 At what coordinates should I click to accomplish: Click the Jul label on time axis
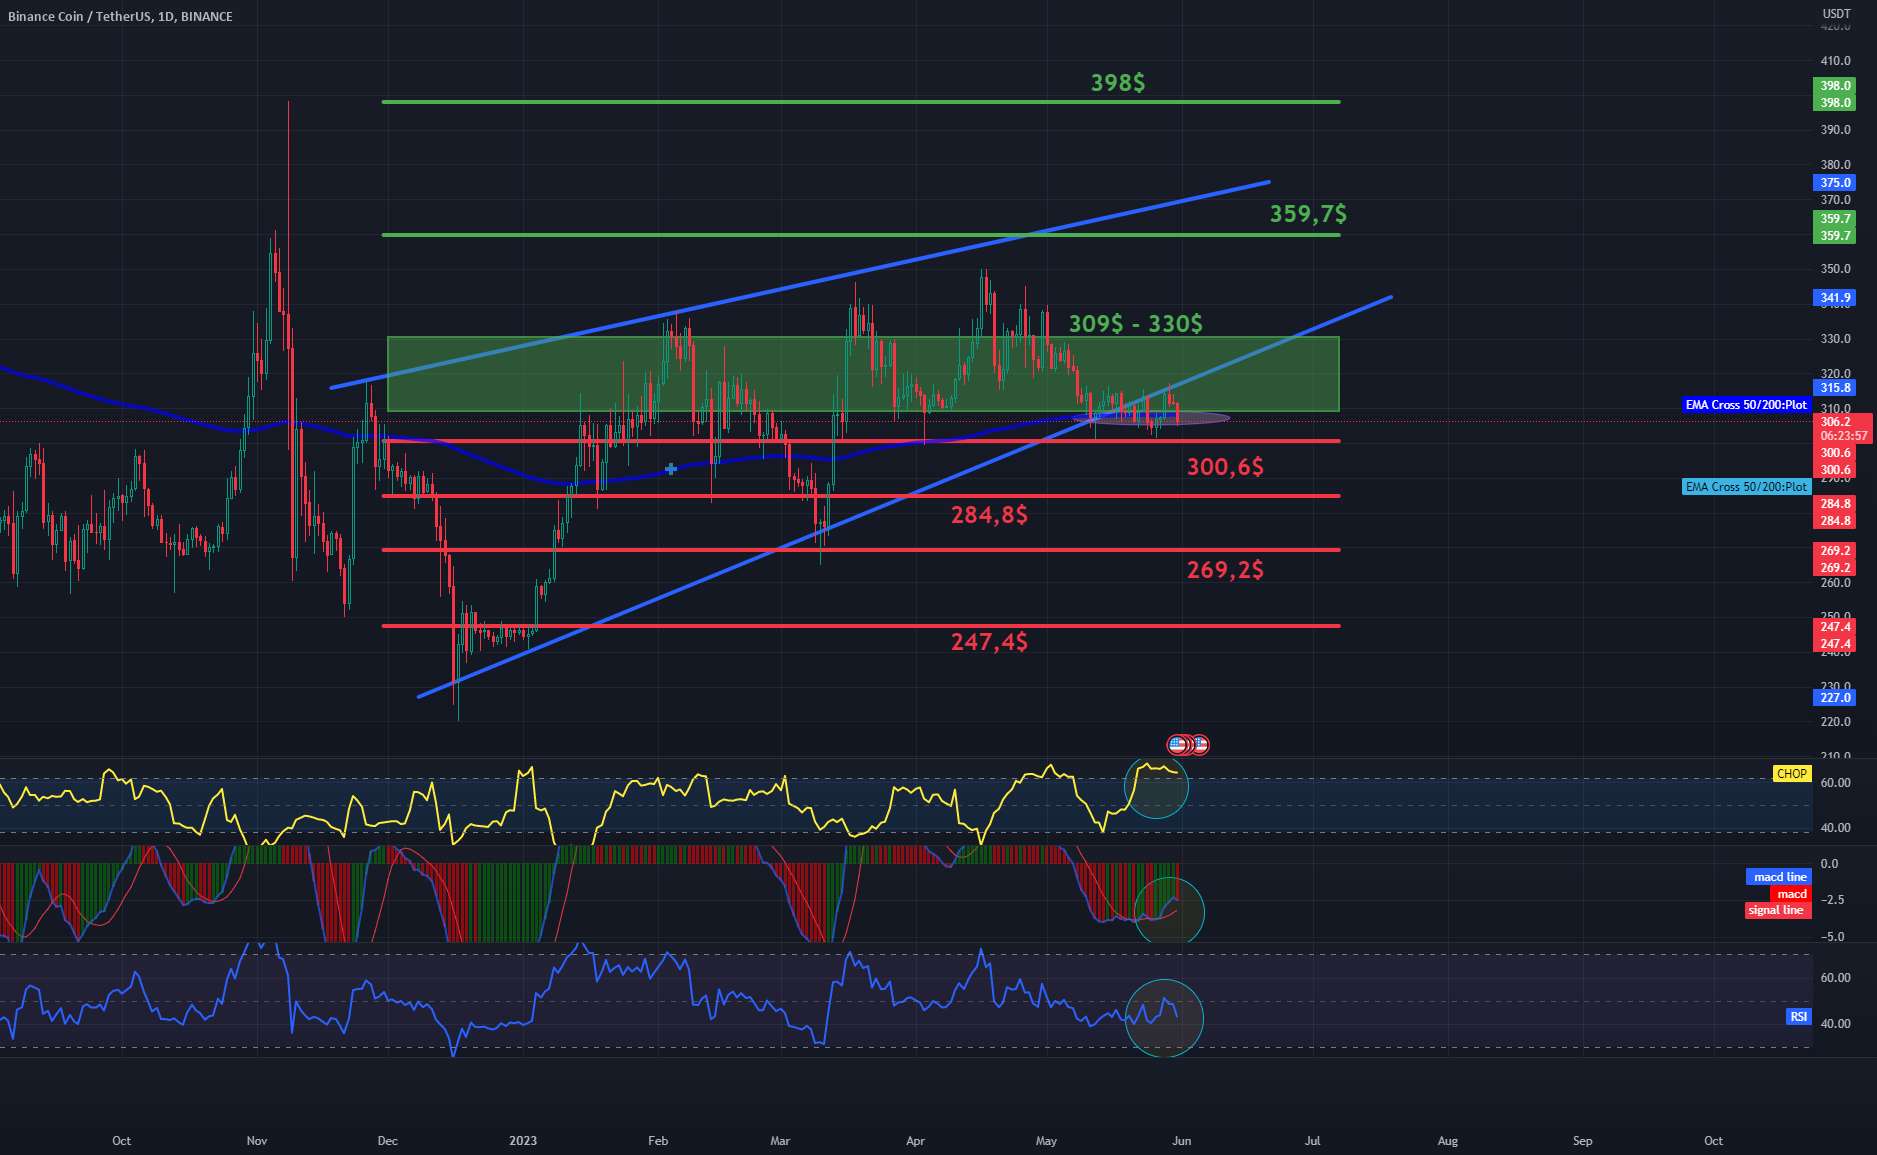(1312, 1141)
